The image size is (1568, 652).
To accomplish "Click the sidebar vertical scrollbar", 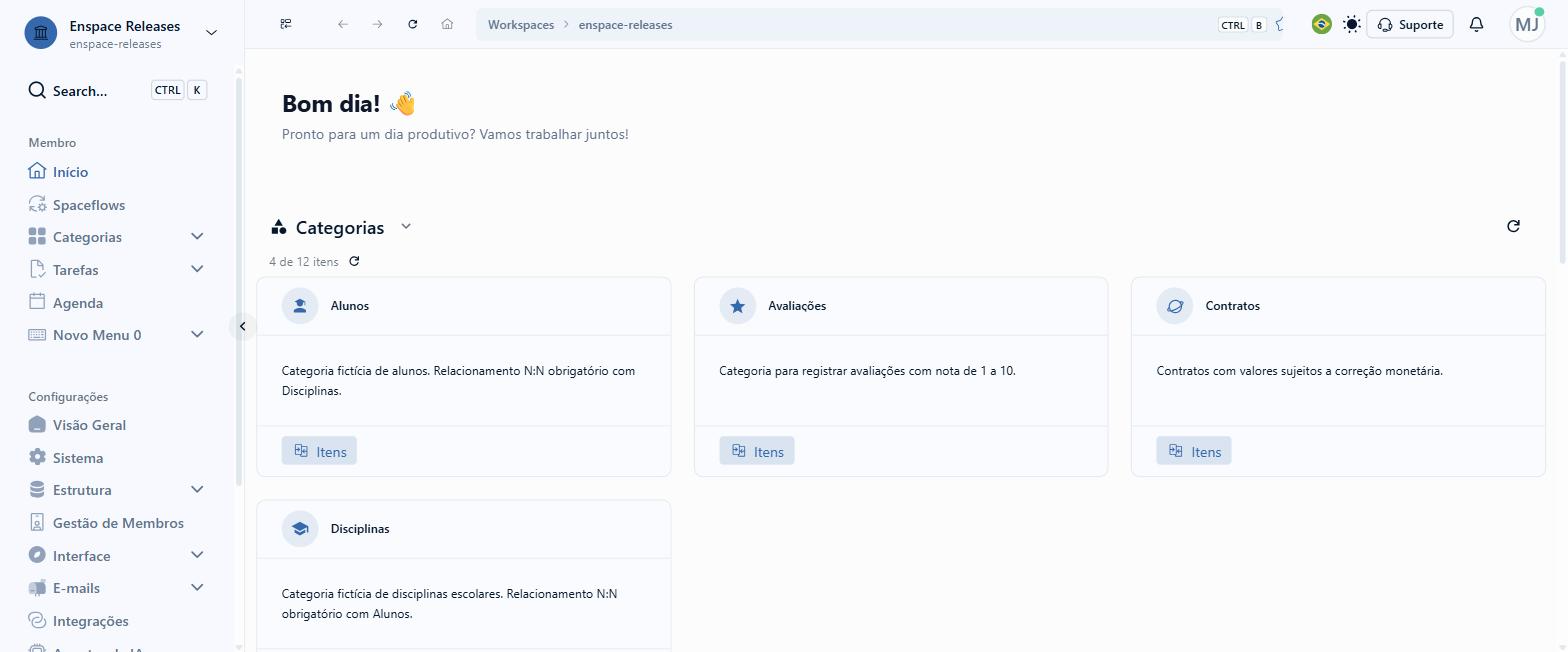I will point(238,280).
